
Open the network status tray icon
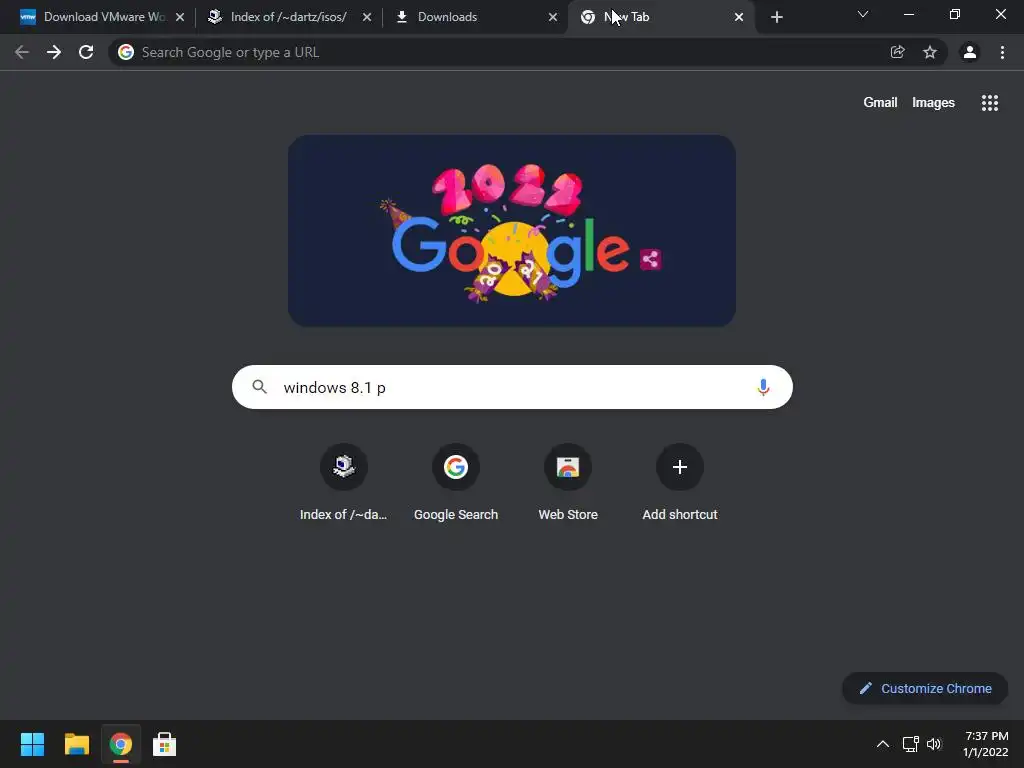coord(910,744)
